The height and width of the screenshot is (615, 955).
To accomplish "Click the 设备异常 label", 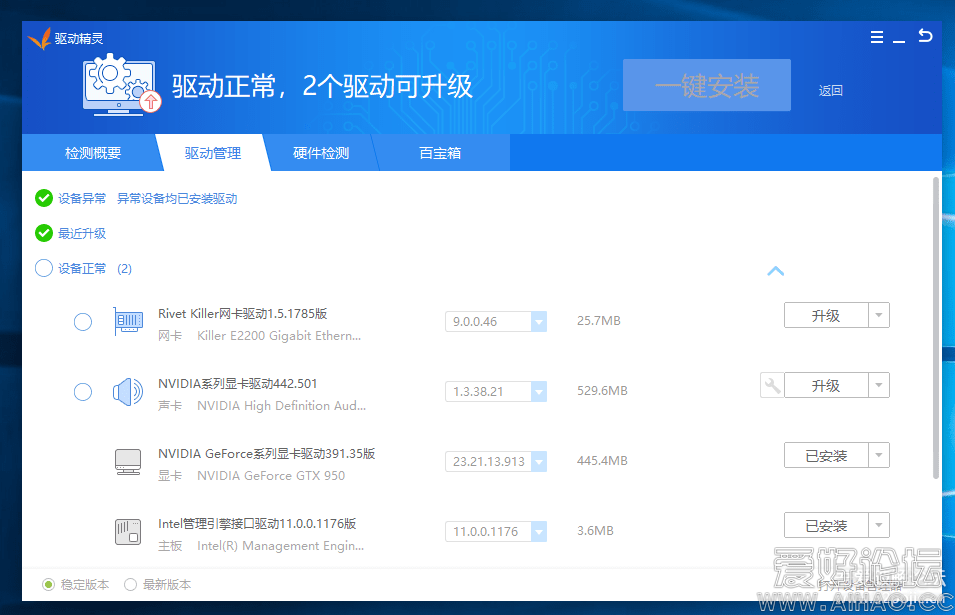I will [82, 199].
